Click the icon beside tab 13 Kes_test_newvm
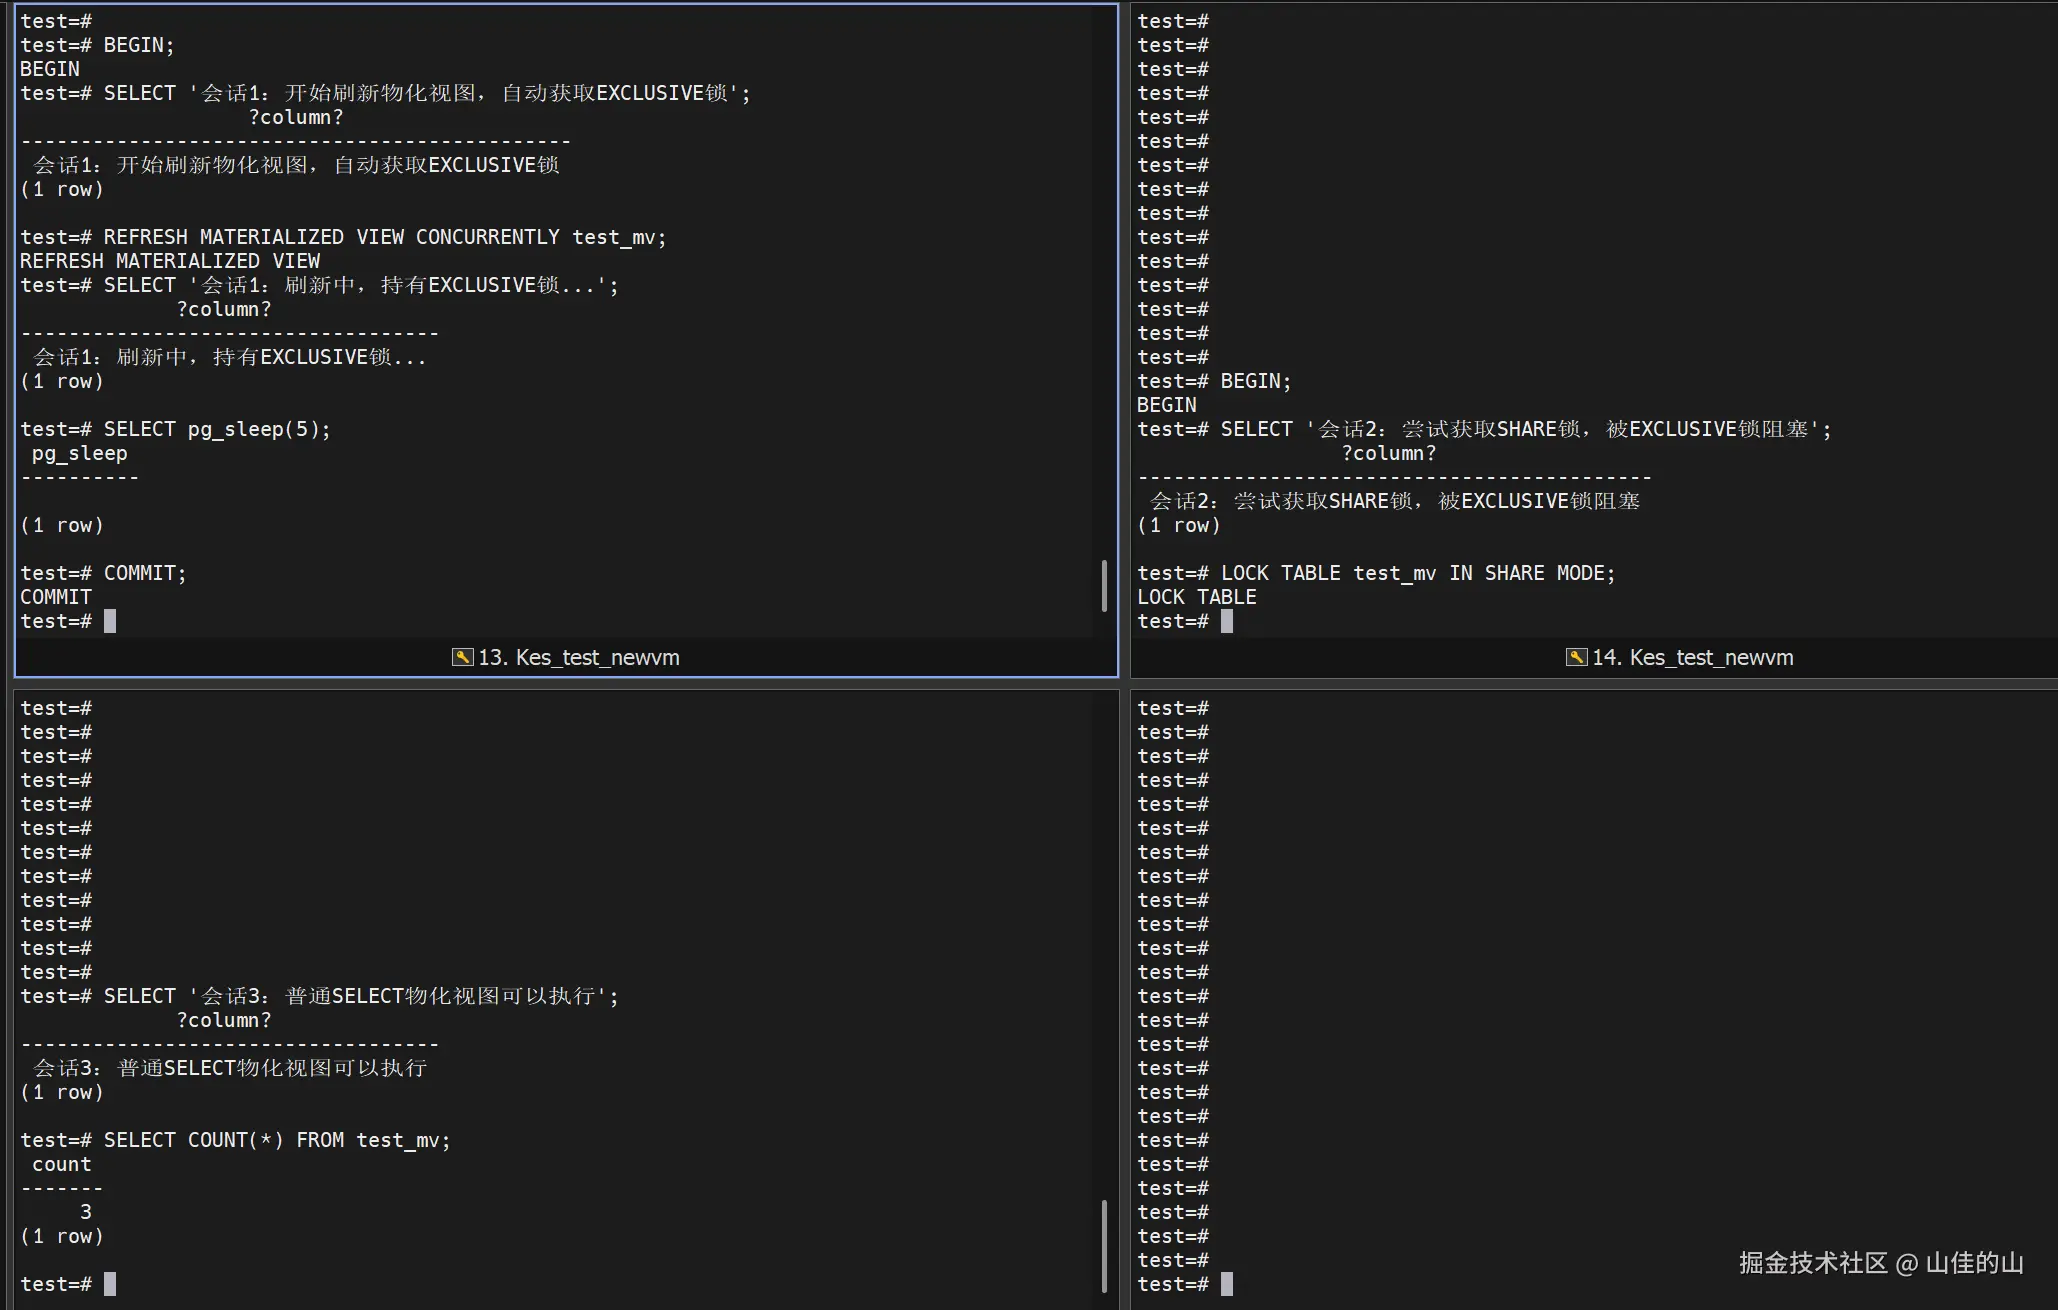The image size is (2058, 1310). coord(462,657)
